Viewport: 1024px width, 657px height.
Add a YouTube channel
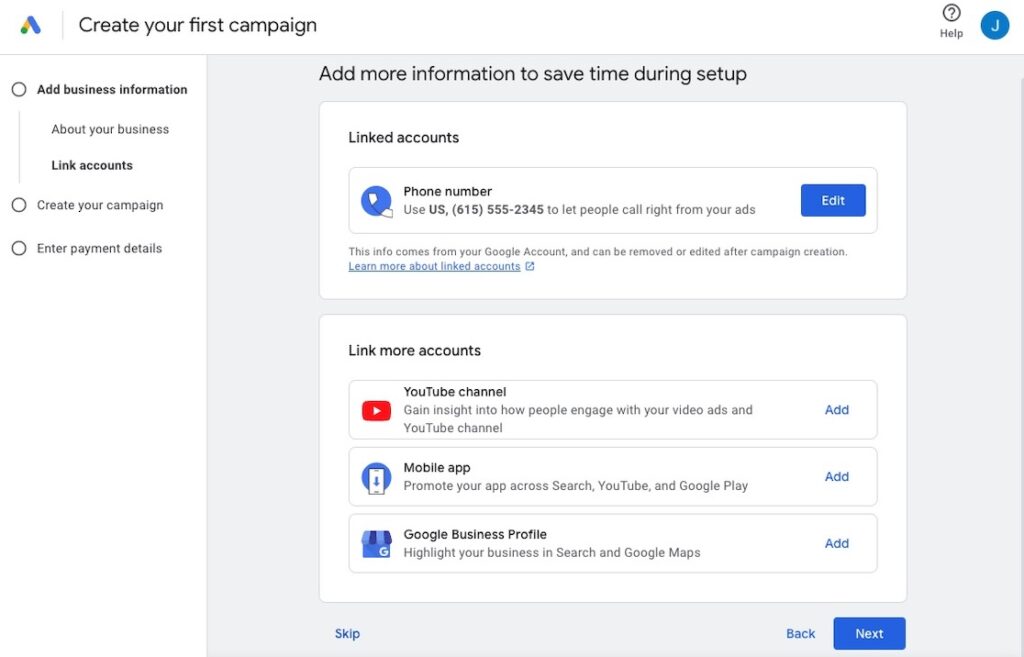pos(836,410)
